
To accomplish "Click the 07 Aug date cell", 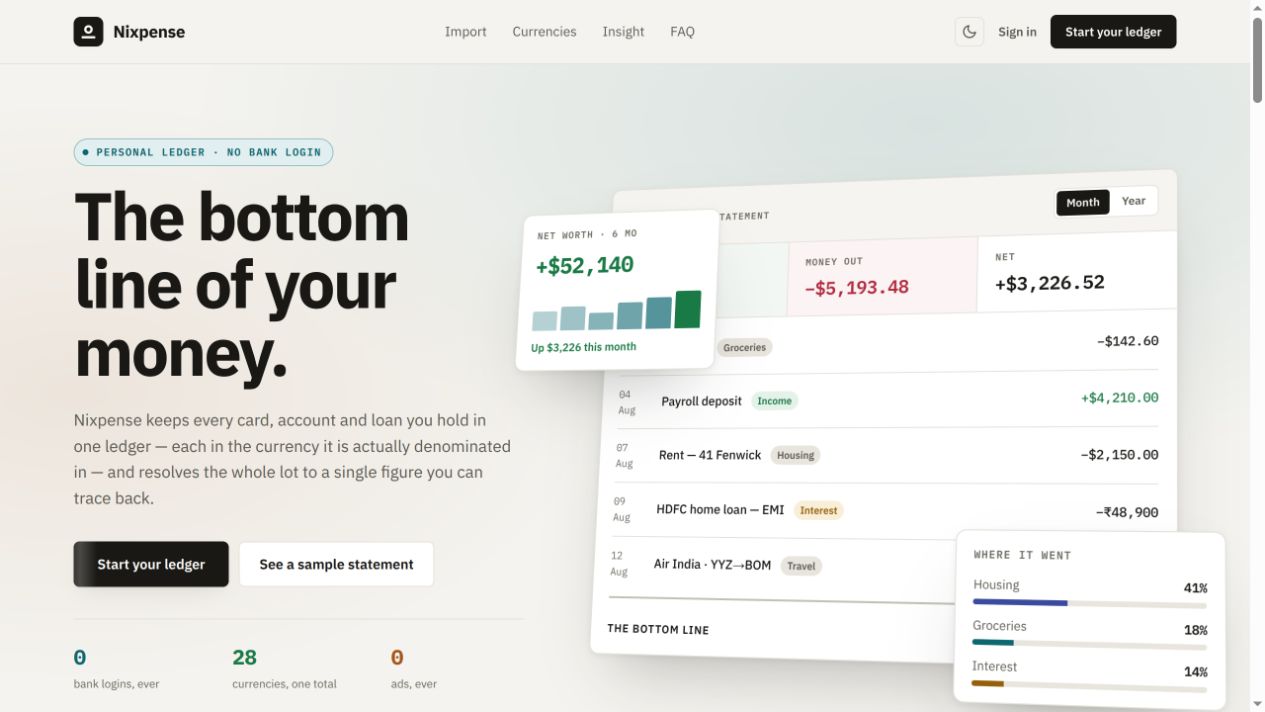I will coord(624,456).
